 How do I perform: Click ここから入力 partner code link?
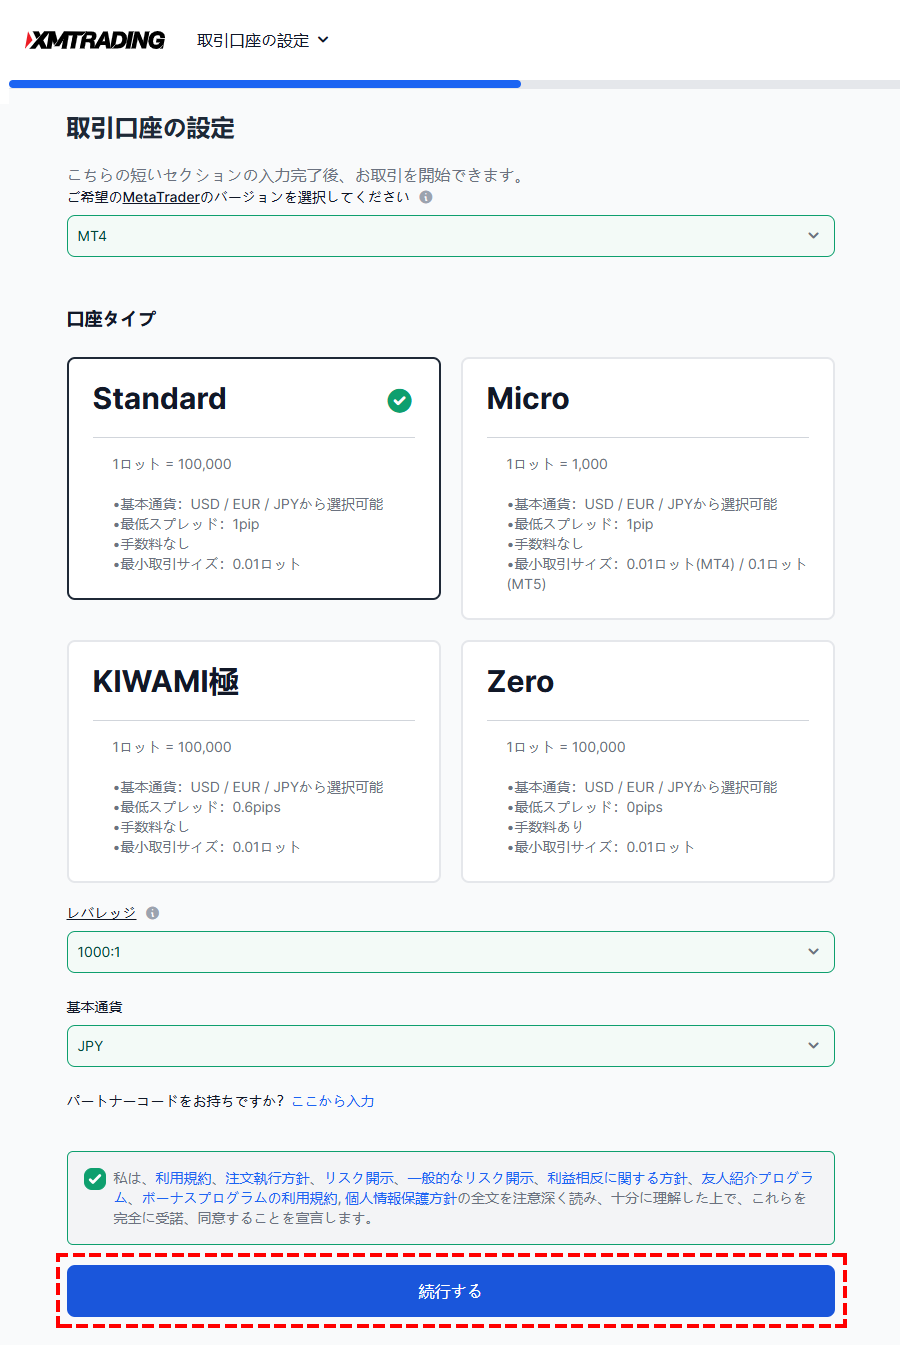click(x=333, y=1101)
